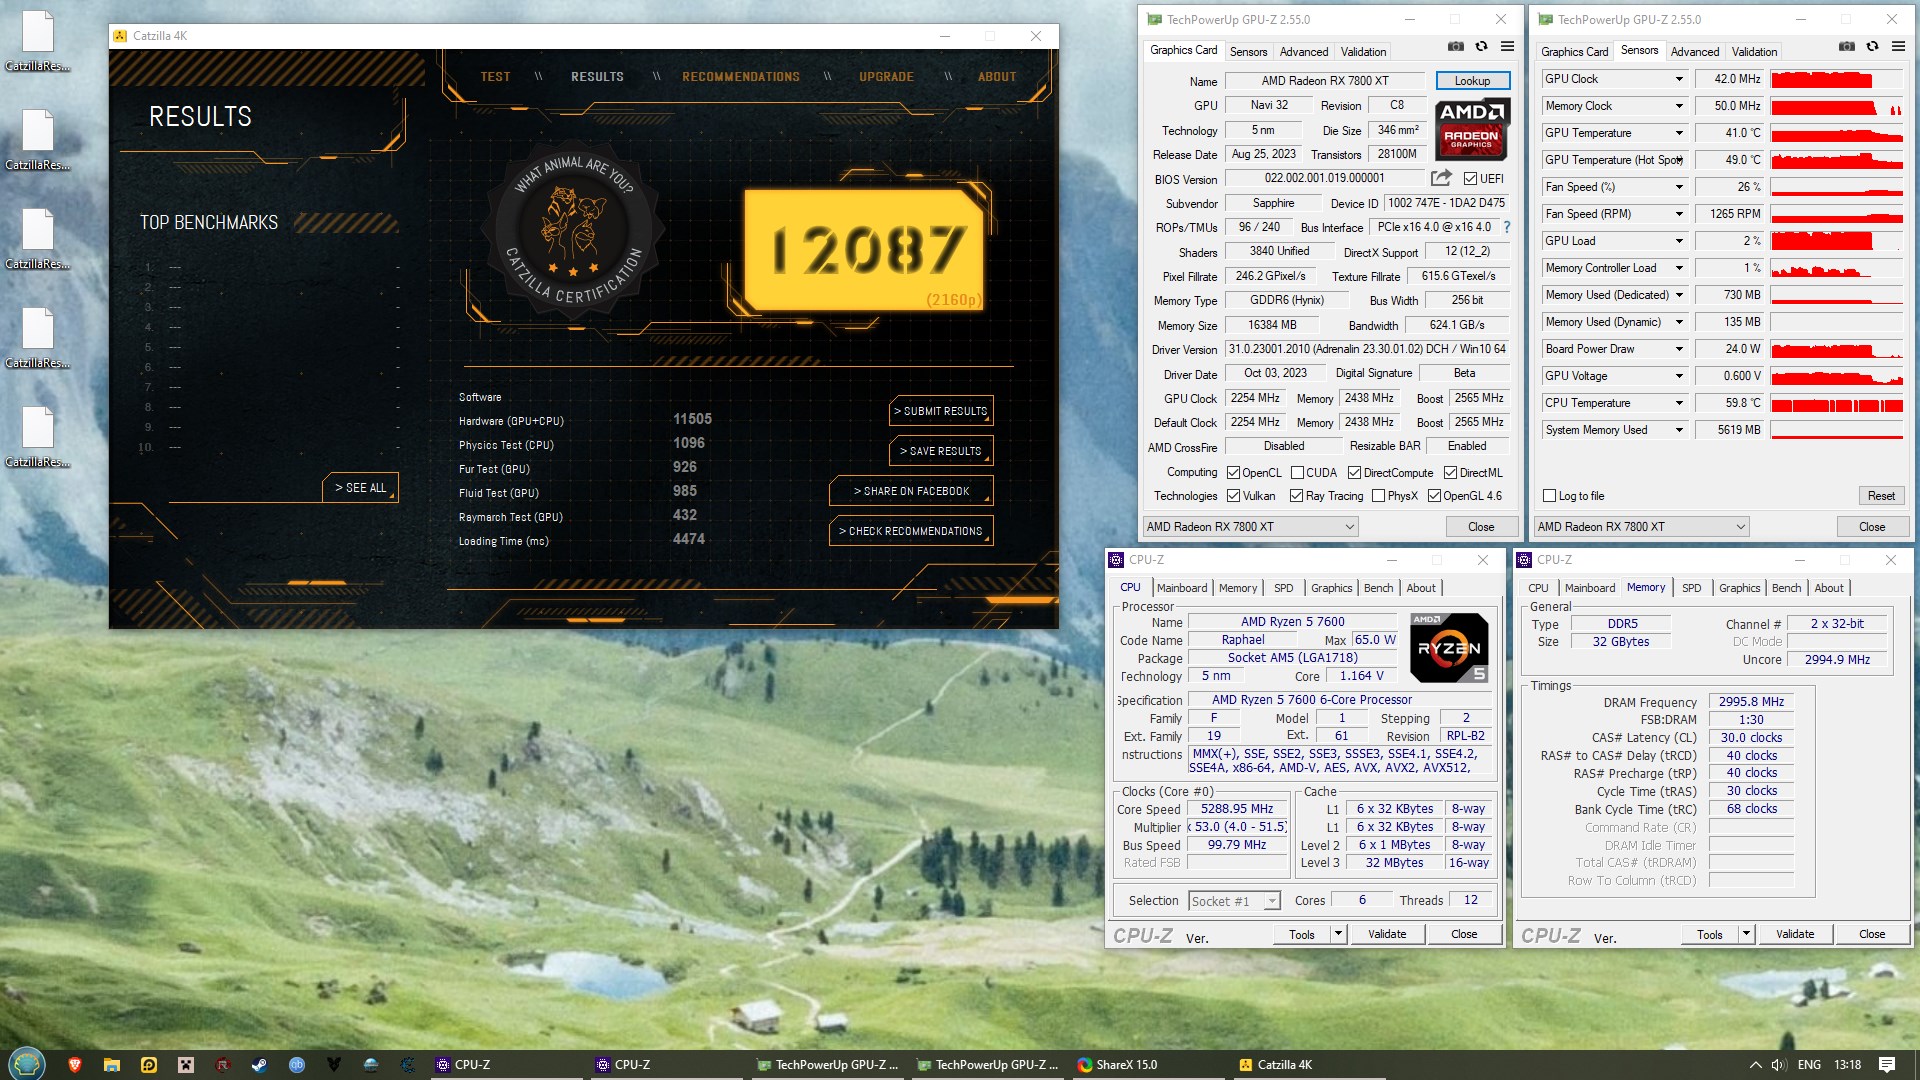
Task: Click the Bus Interface question mark icon
Action: [1506, 228]
